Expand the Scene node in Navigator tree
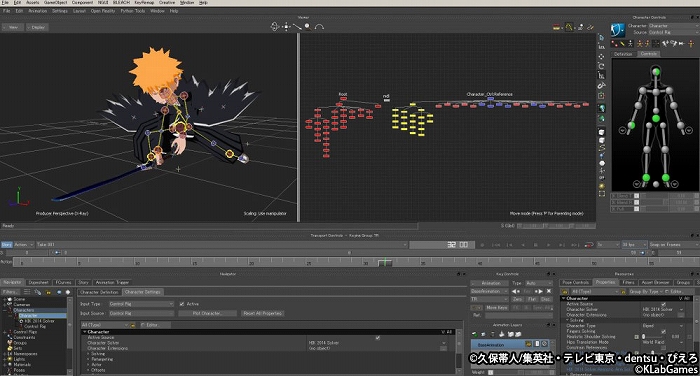The height and width of the screenshot is (376, 700). (5, 299)
